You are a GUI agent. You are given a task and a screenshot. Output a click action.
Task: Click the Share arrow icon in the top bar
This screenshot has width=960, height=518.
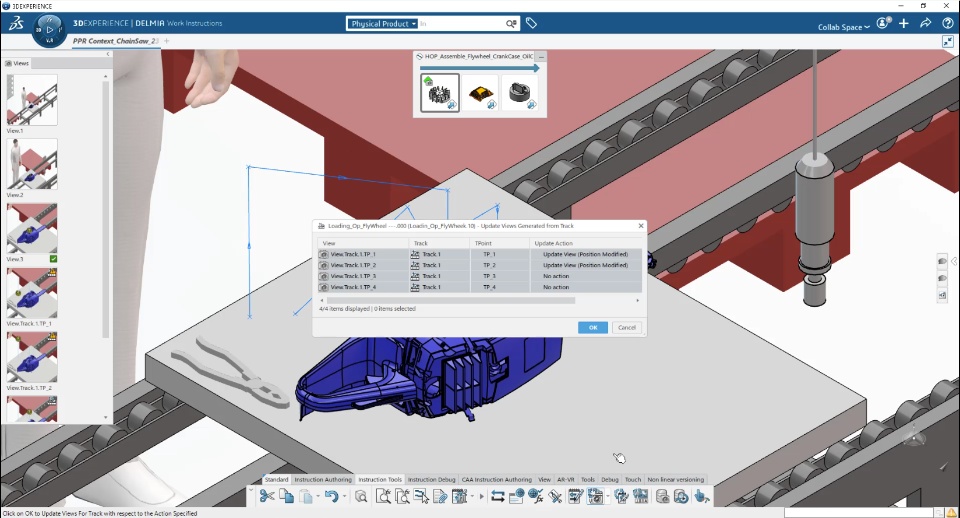926,23
